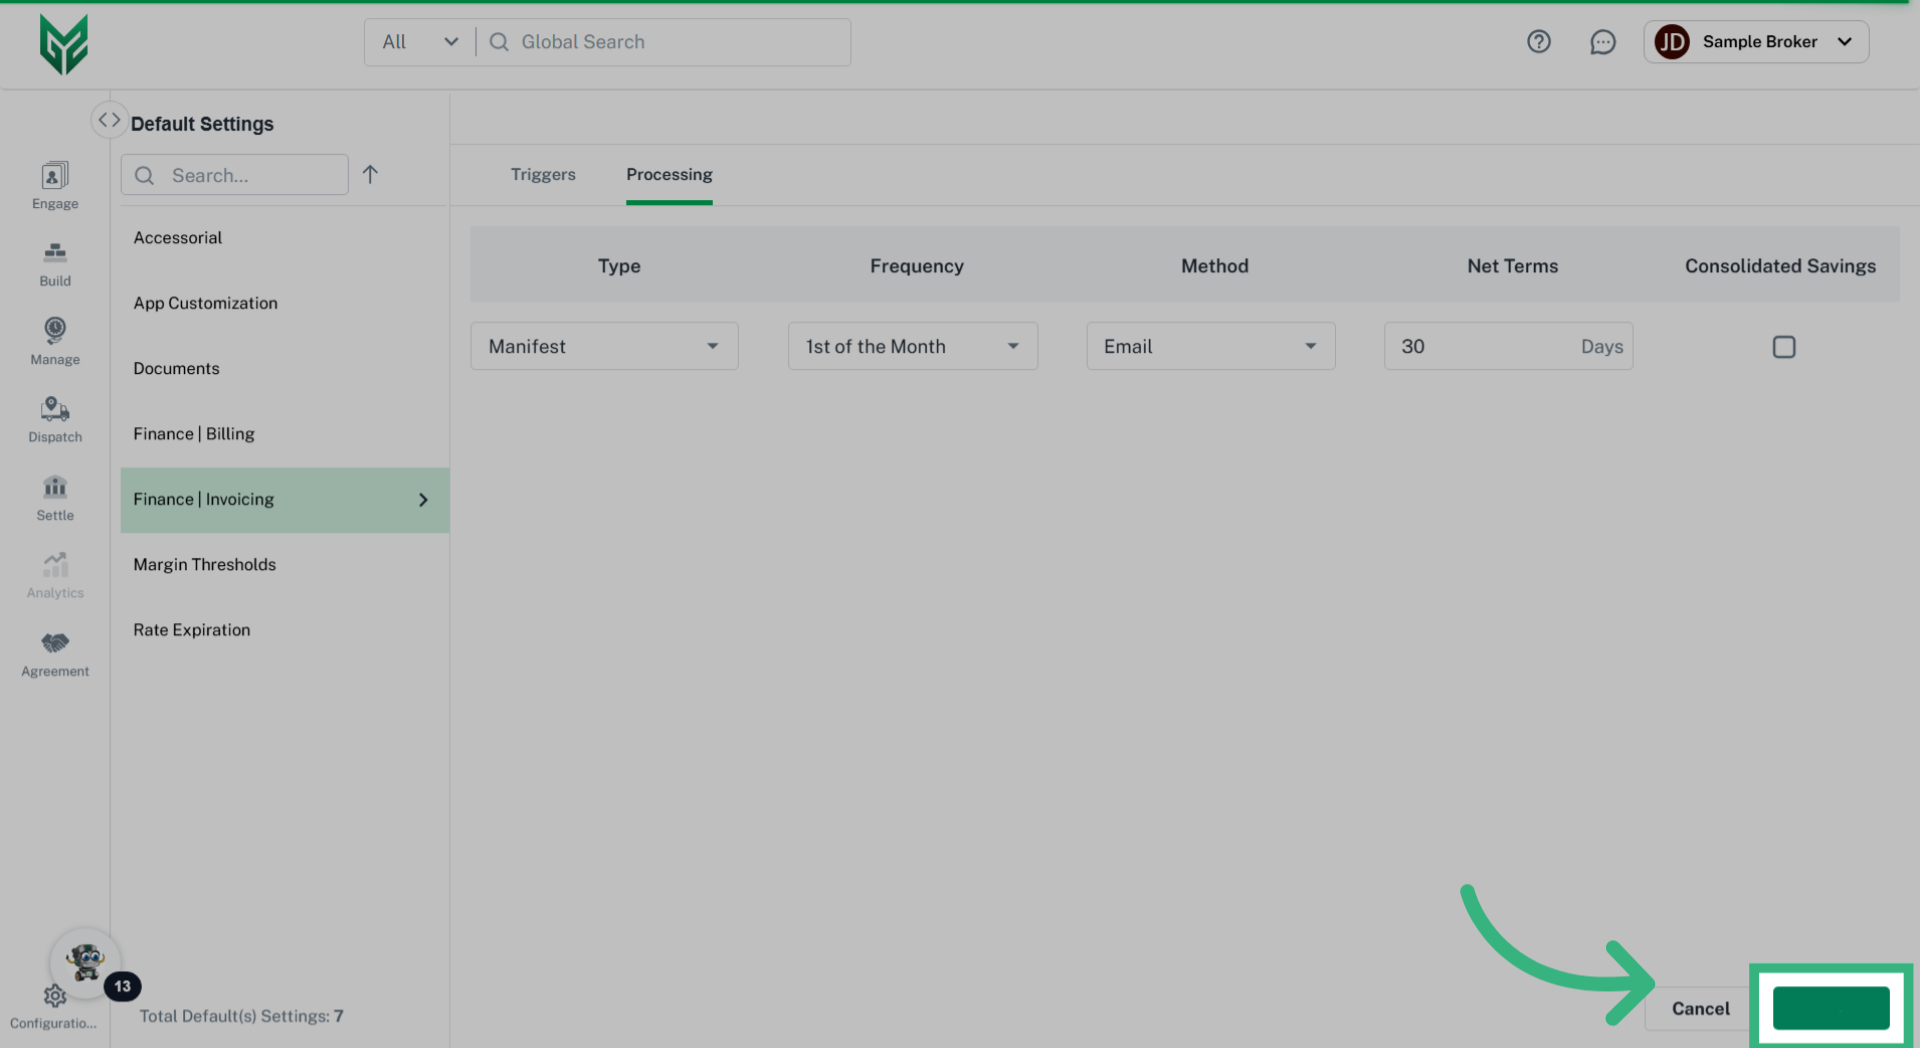Go to the Dispatch module
Viewport: 1920px width, 1048px height.
tap(55, 420)
